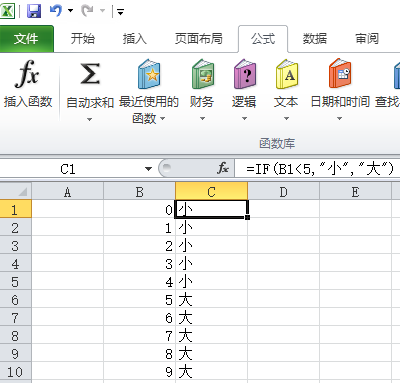Expand the 财务 dropdown arrow

pos(202,119)
